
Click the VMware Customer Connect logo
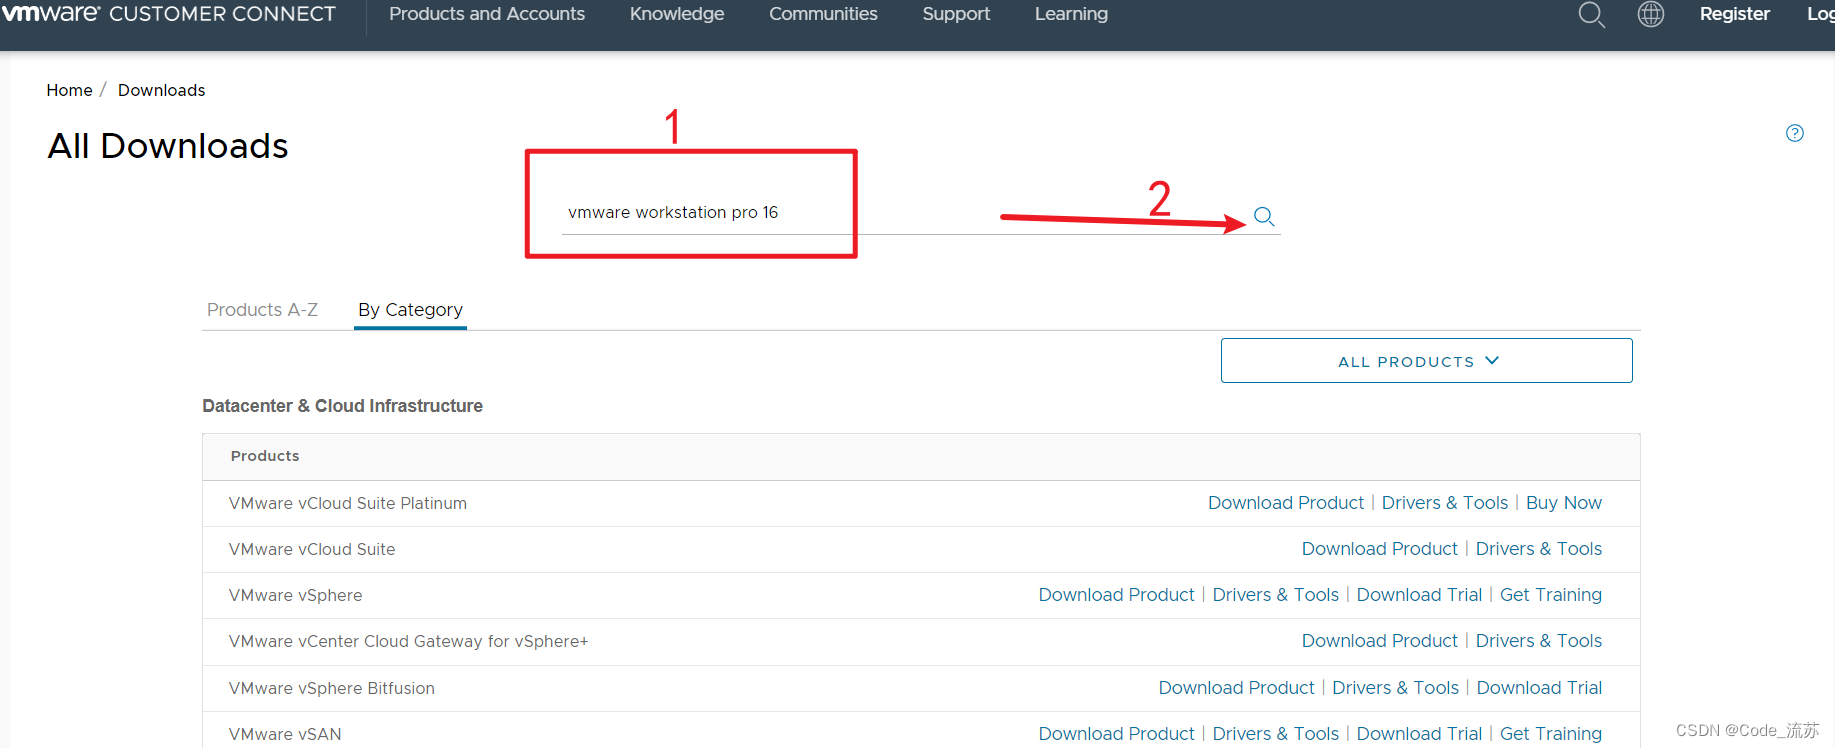168,14
